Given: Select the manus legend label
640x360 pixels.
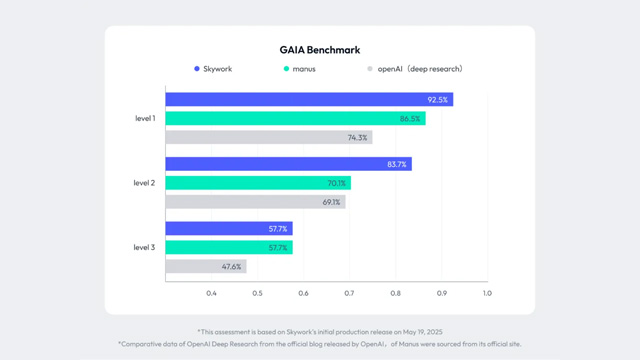Looking at the screenshot, I should [304, 69].
